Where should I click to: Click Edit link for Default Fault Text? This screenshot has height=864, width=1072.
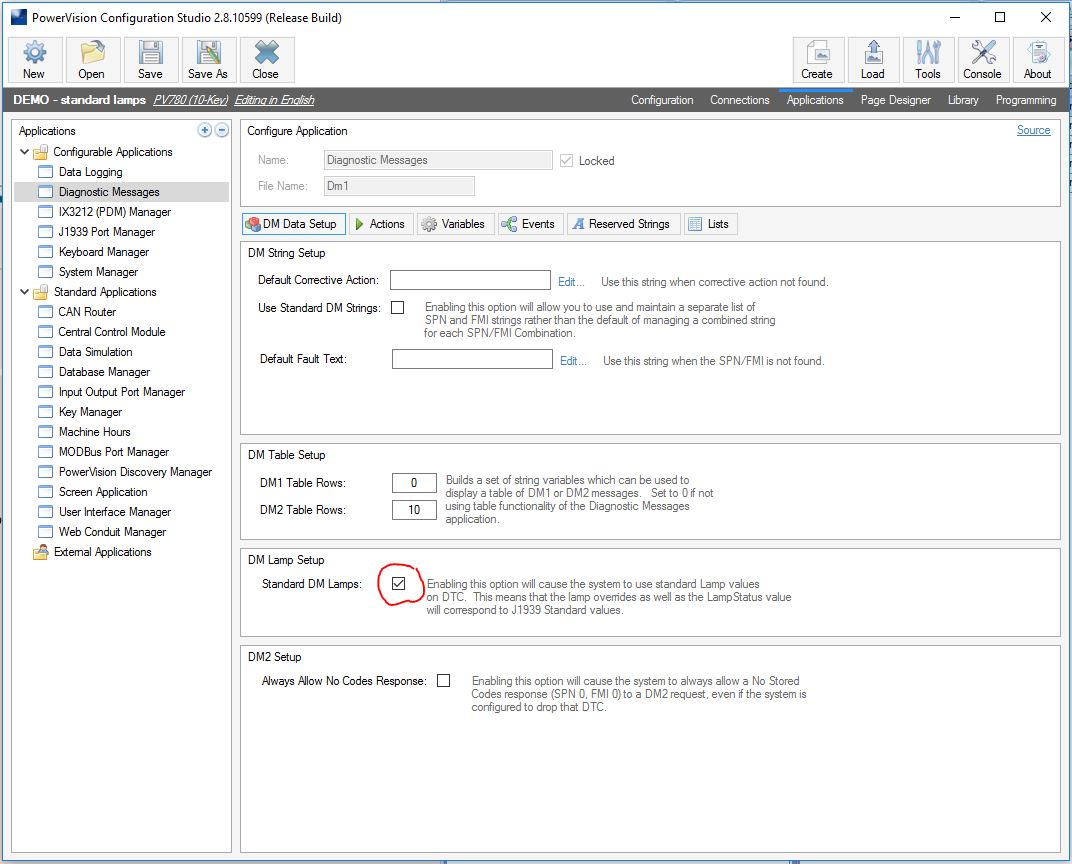[573, 361]
